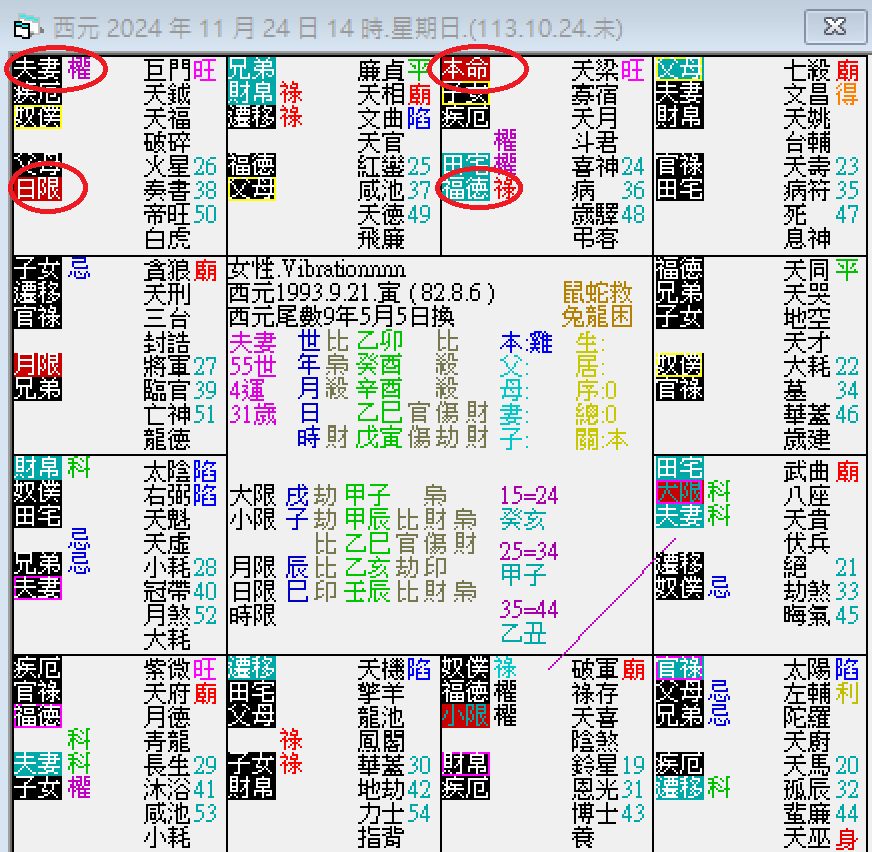Click the circled 福德 tag with green 祿
This screenshot has height=852, width=872.
point(470,188)
